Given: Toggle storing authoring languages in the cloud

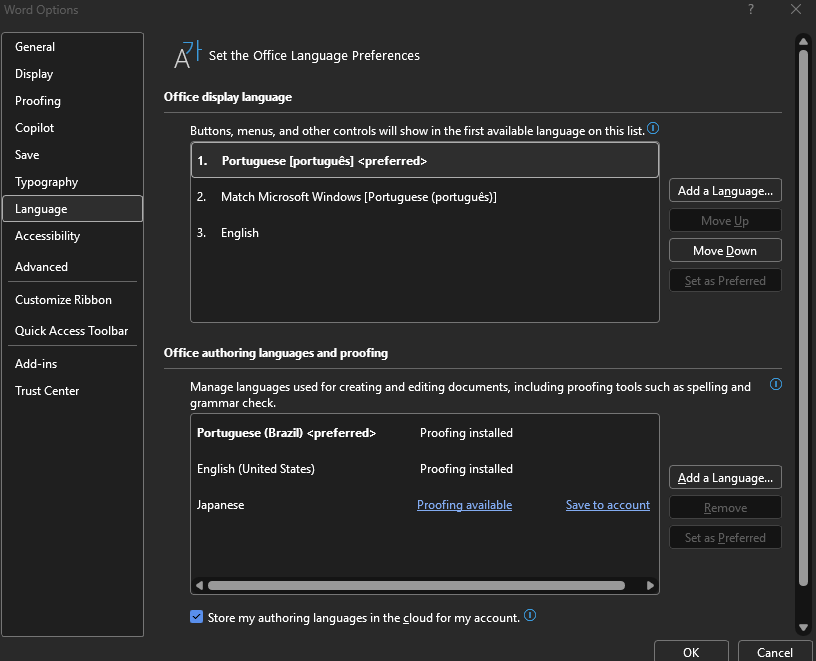Looking at the screenshot, I should tap(196, 617).
